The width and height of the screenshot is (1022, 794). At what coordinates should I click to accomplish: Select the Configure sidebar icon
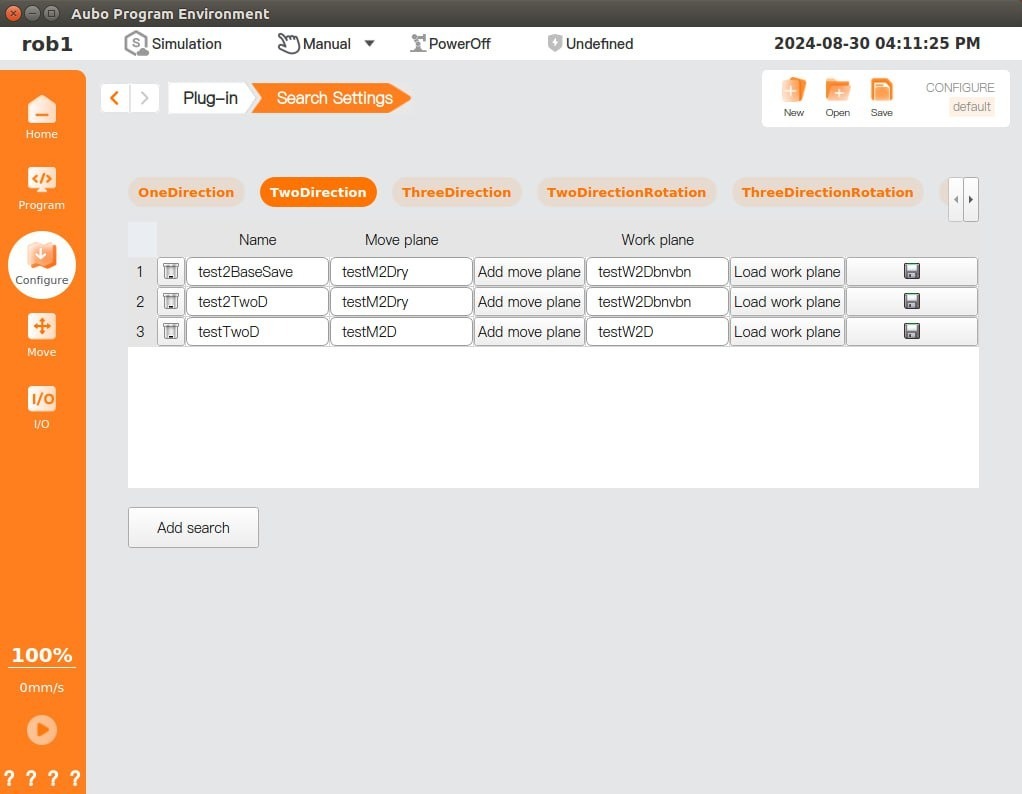42,265
